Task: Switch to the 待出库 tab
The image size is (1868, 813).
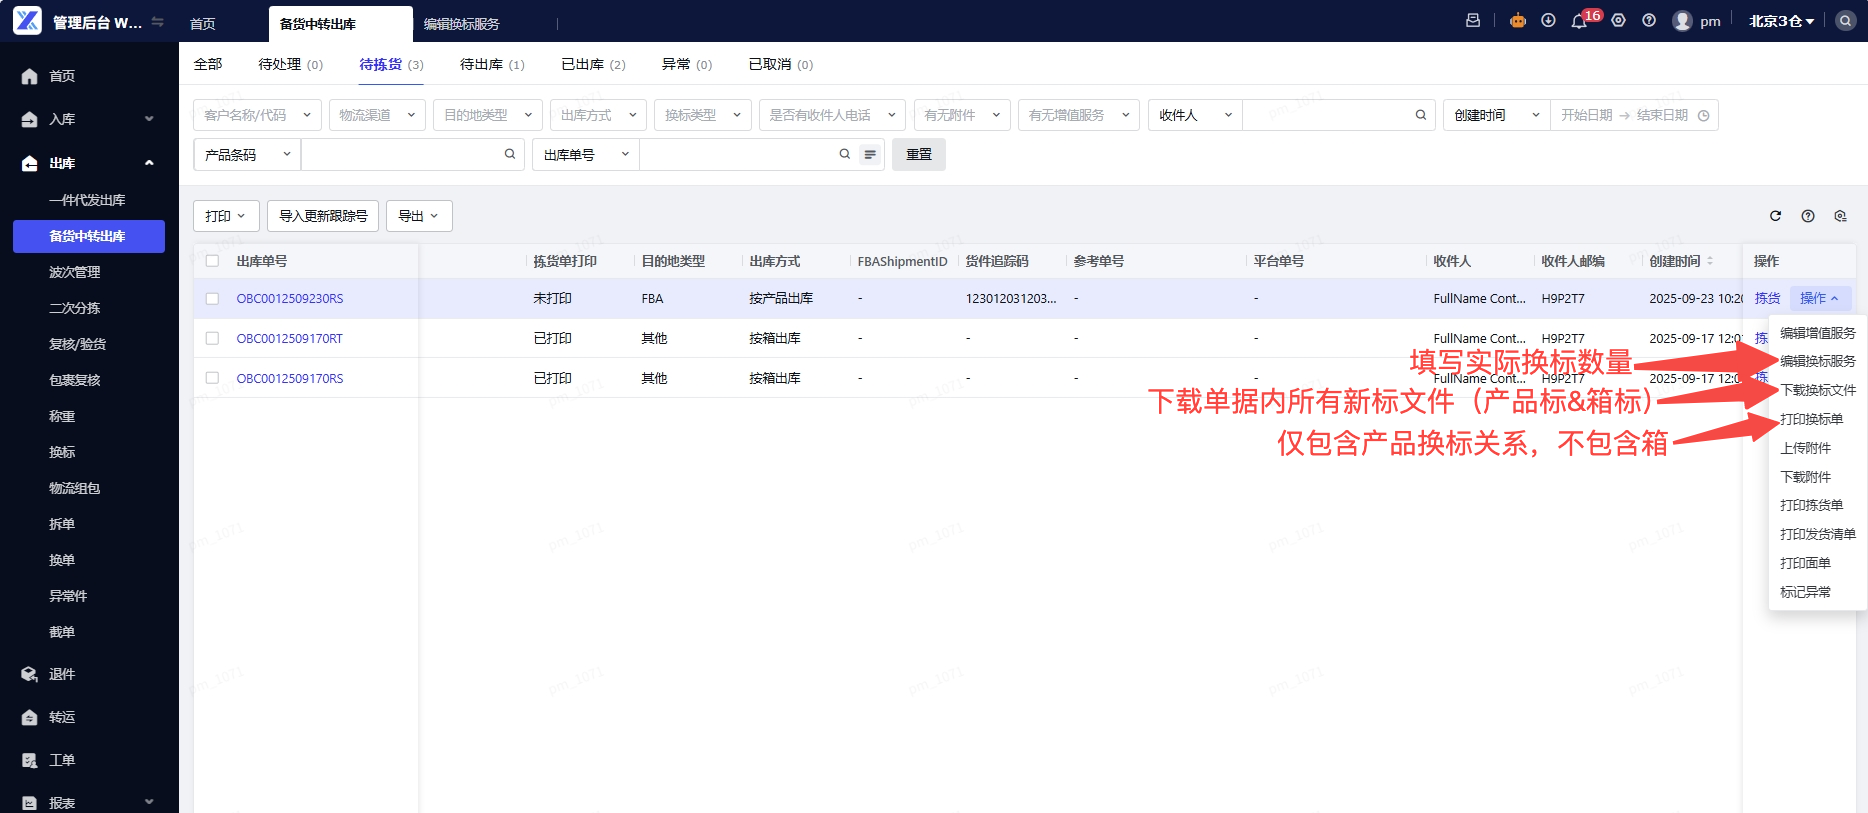Action: [491, 65]
